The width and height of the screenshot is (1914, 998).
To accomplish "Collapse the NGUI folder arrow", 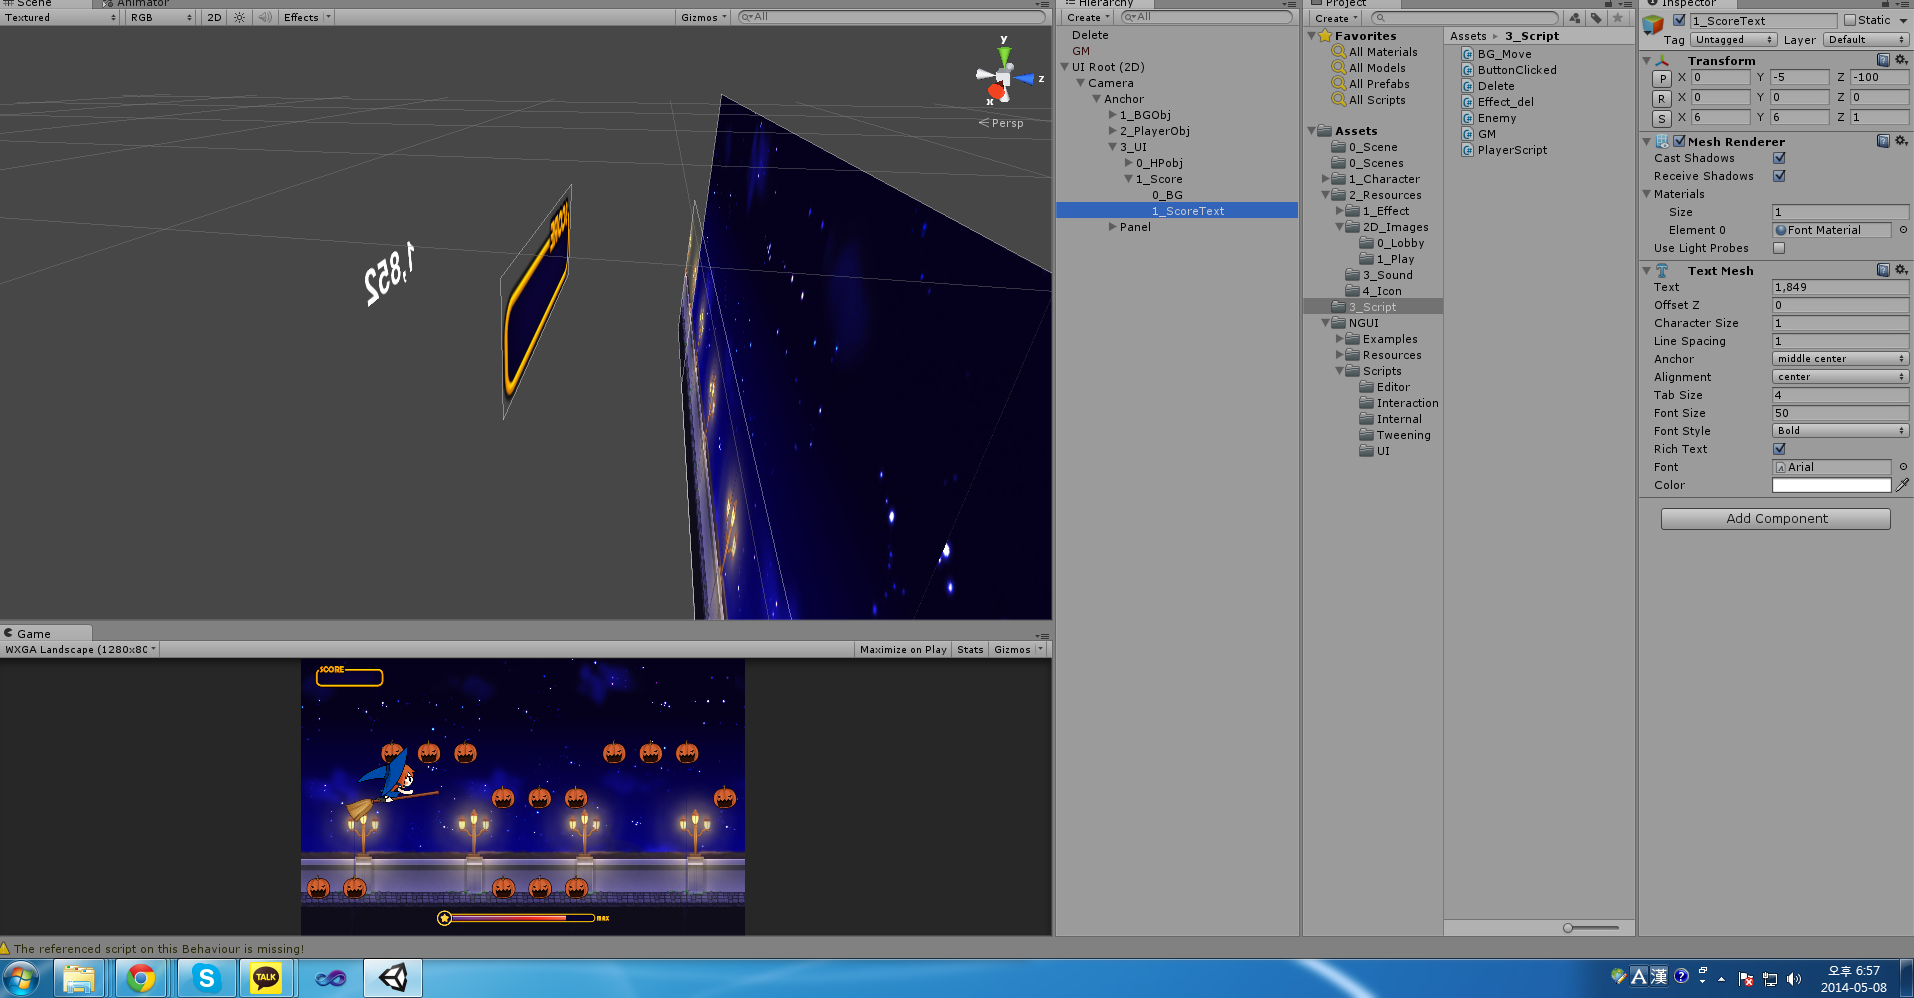I will point(1325,323).
